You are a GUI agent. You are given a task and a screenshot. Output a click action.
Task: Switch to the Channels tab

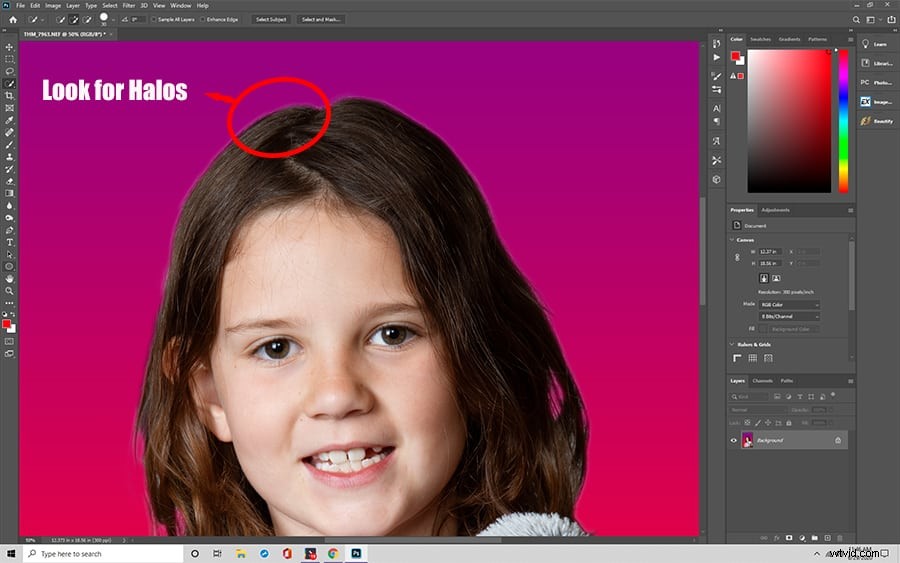(x=762, y=380)
